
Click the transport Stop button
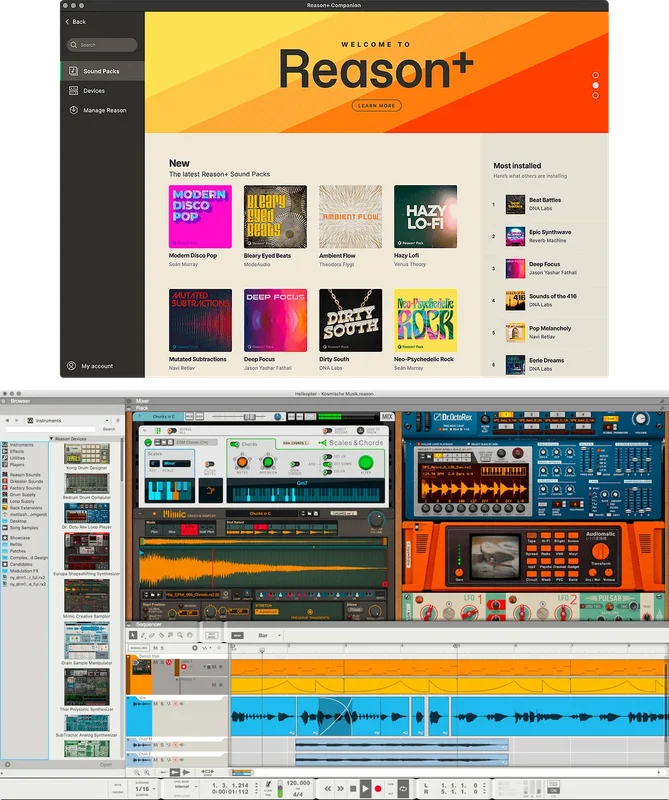(353, 788)
